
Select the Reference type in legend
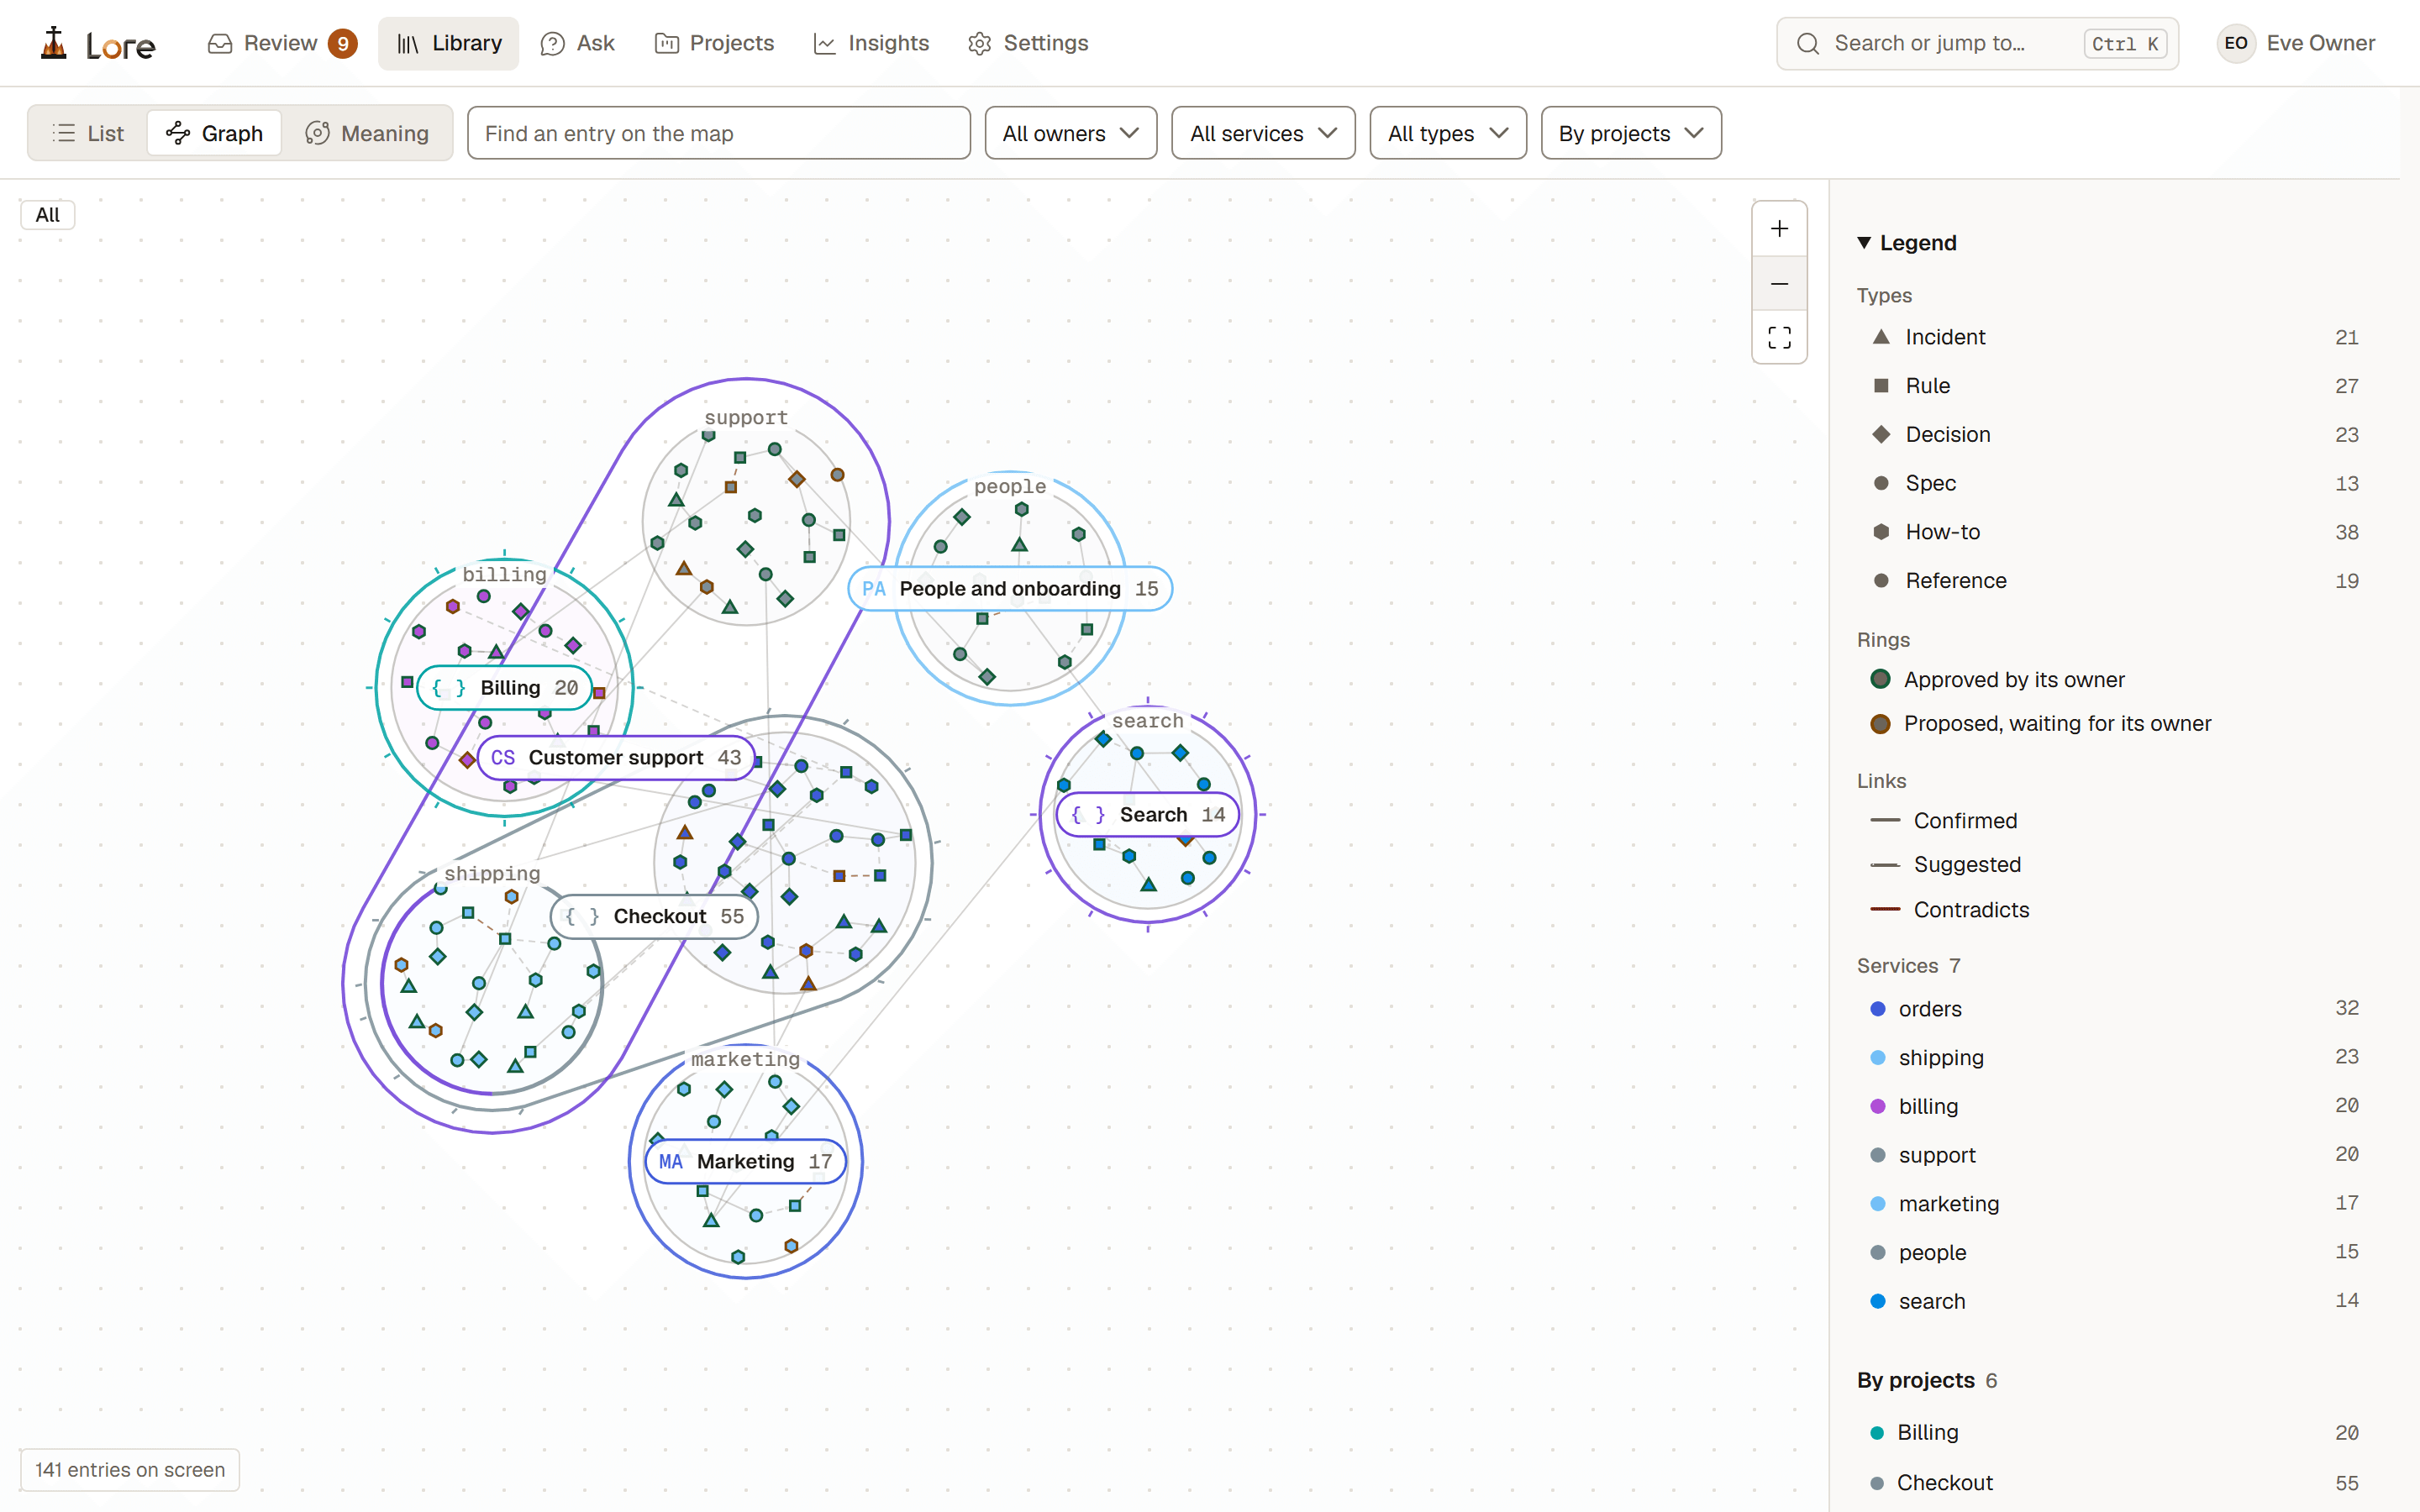[2114, 581]
